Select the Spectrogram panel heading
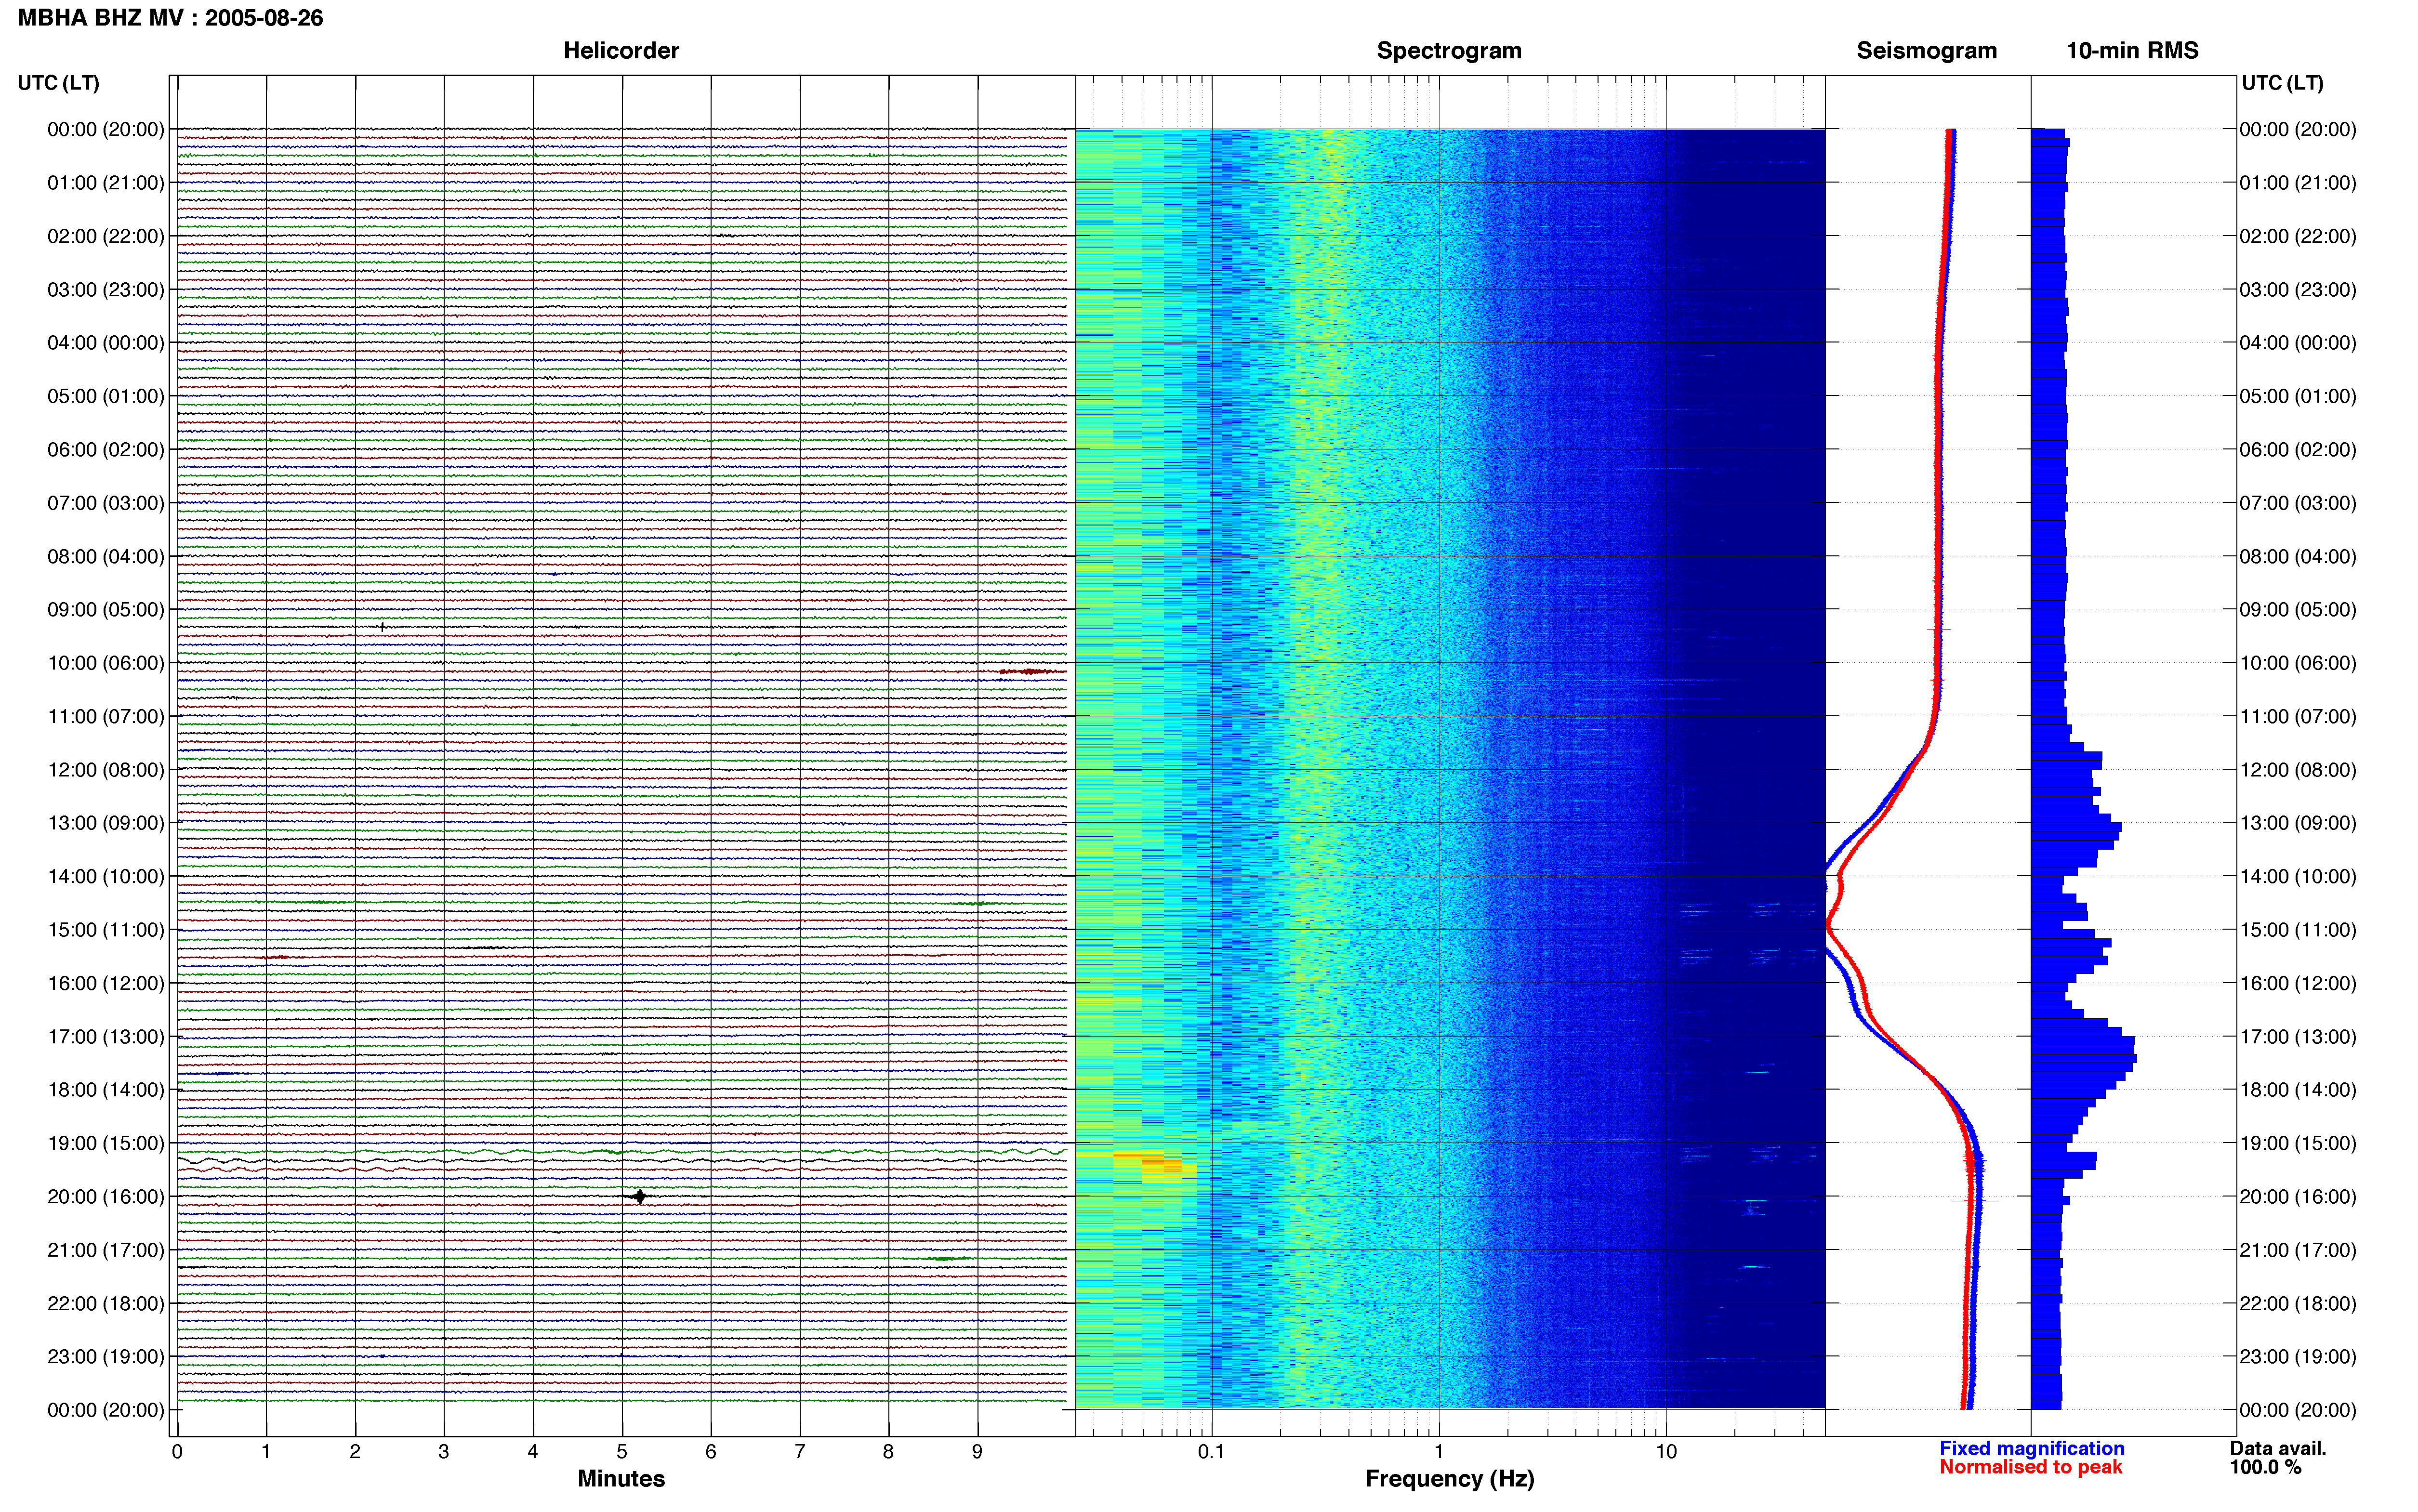This screenshot has width=2418, height=1512. click(1449, 51)
